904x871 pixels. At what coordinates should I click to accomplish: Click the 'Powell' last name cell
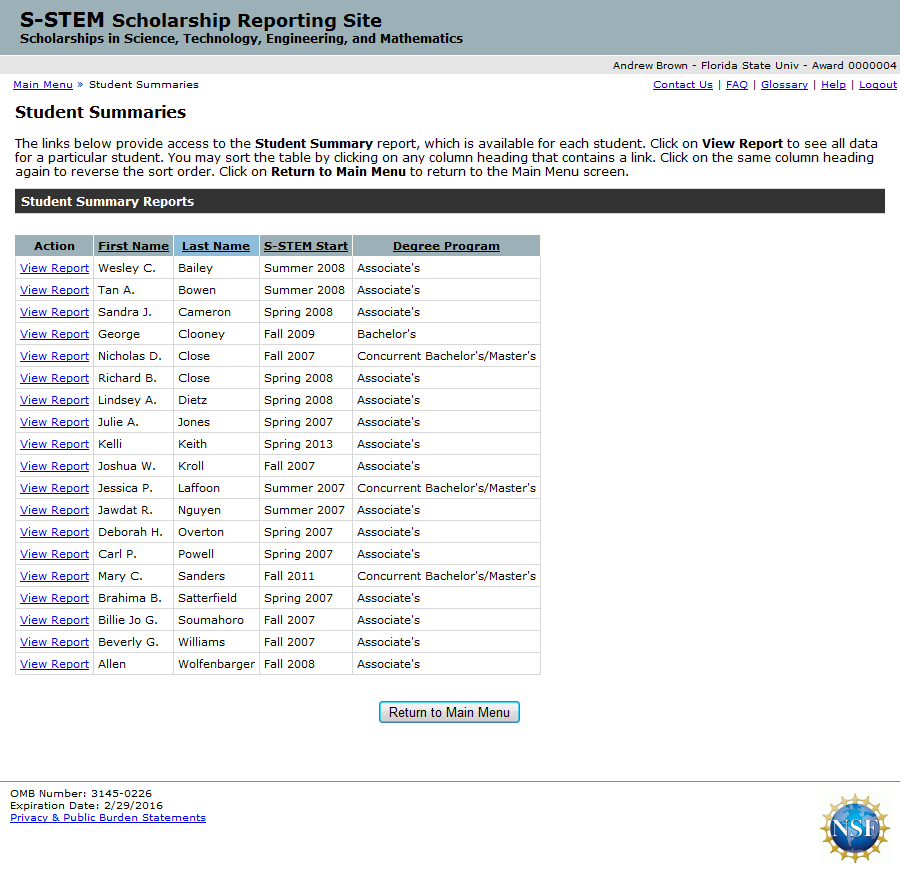[x=216, y=554]
